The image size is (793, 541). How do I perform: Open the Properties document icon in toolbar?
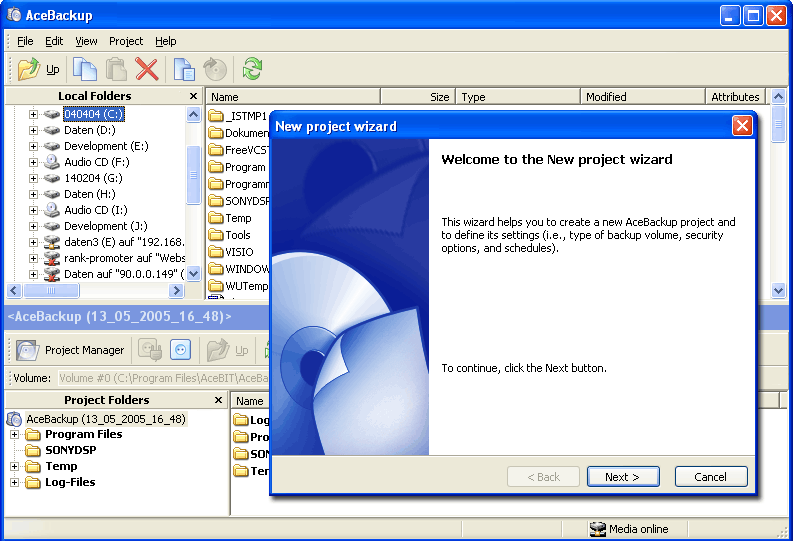(x=183, y=69)
